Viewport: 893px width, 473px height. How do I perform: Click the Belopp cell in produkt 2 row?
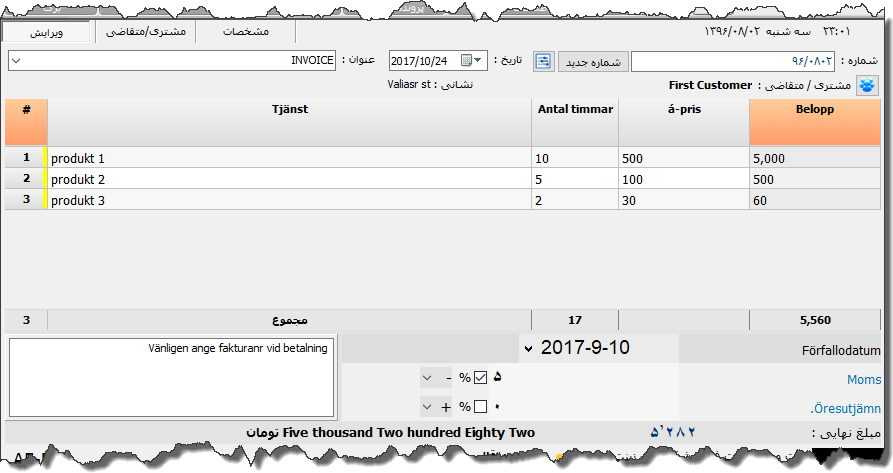(x=815, y=179)
